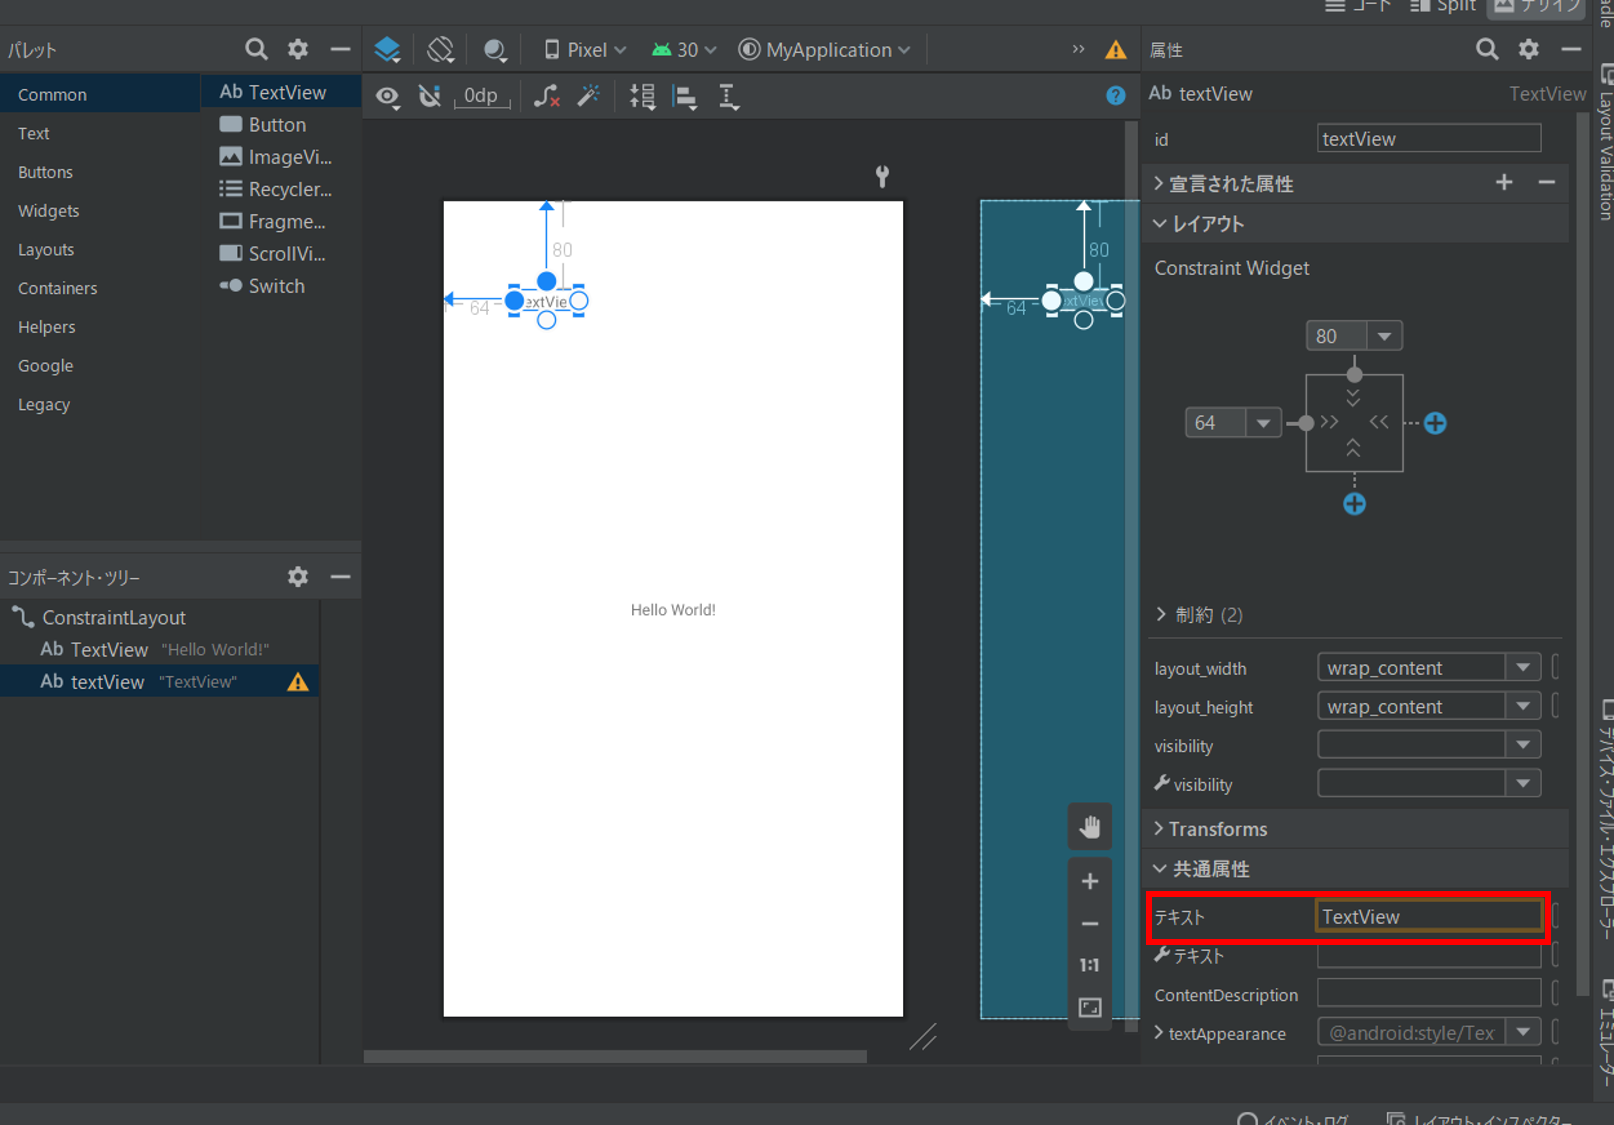Select the Switch widget in the palette
Viewport: 1614px width, 1125px height.
point(276,286)
